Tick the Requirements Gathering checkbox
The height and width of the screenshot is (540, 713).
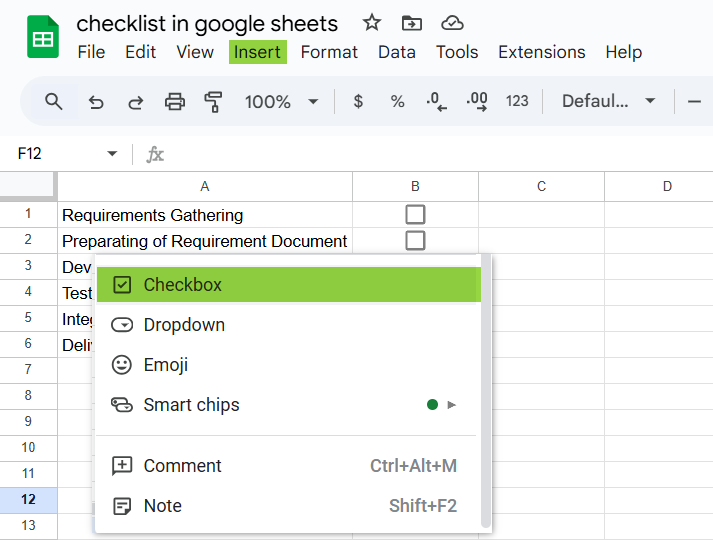(415, 215)
